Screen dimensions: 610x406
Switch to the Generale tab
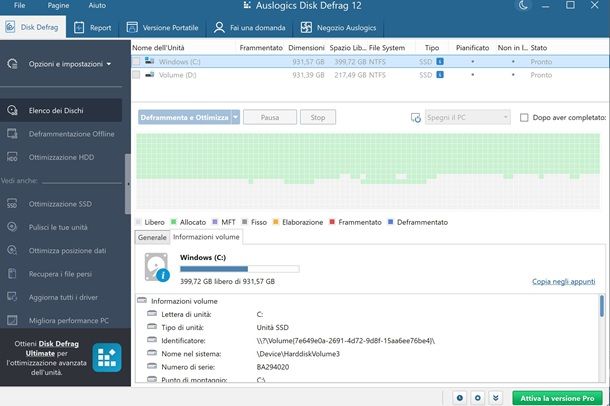(152, 238)
